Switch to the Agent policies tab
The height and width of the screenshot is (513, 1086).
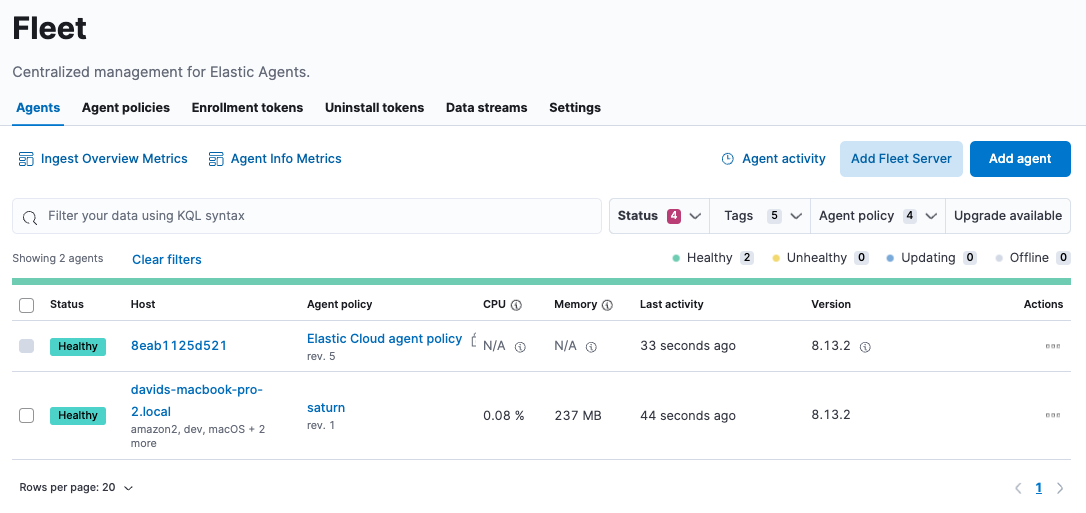(126, 108)
